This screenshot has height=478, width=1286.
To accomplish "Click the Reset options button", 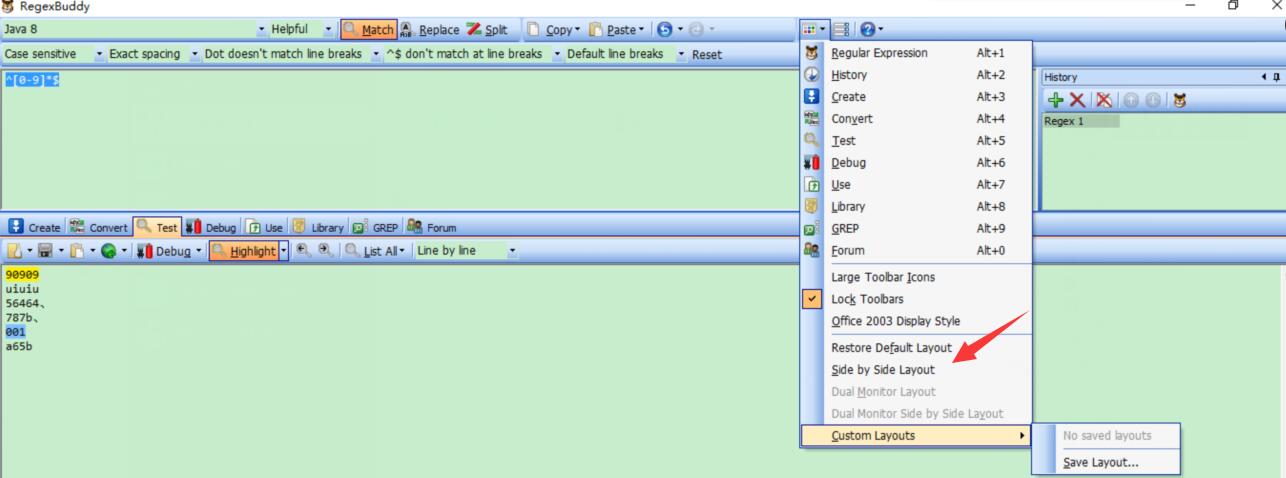I will click(x=707, y=54).
